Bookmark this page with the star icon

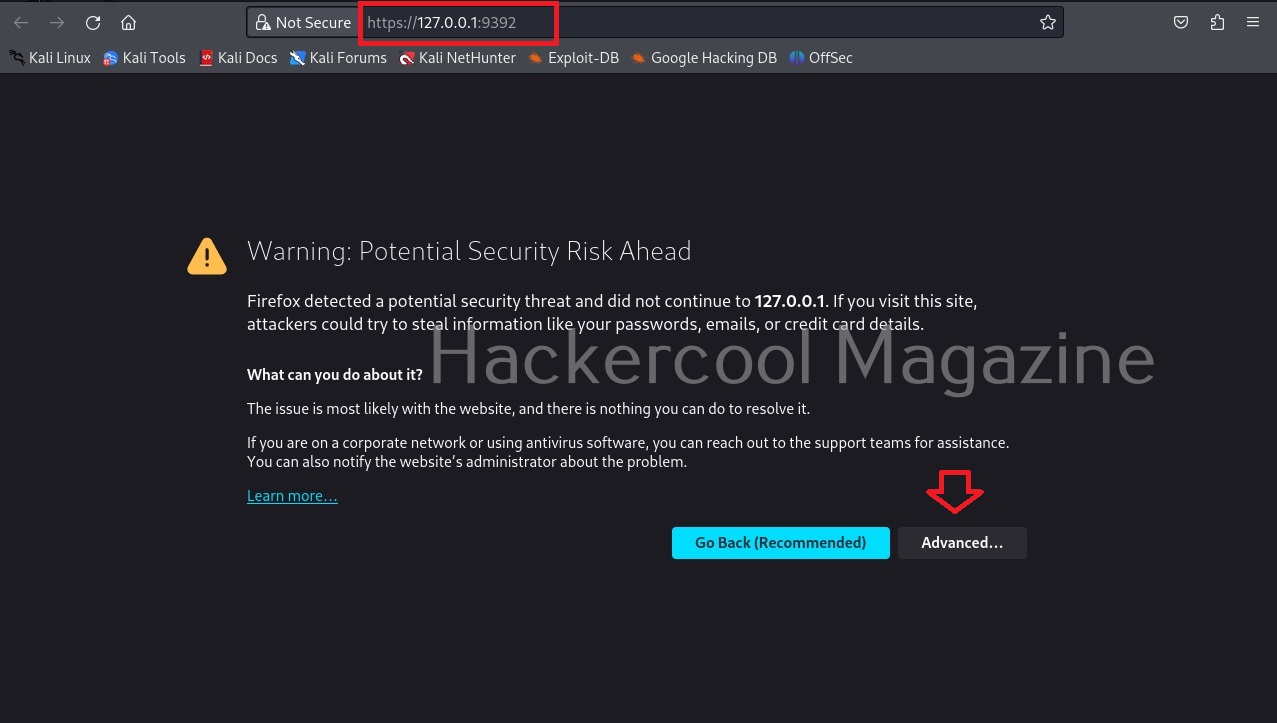click(1048, 22)
